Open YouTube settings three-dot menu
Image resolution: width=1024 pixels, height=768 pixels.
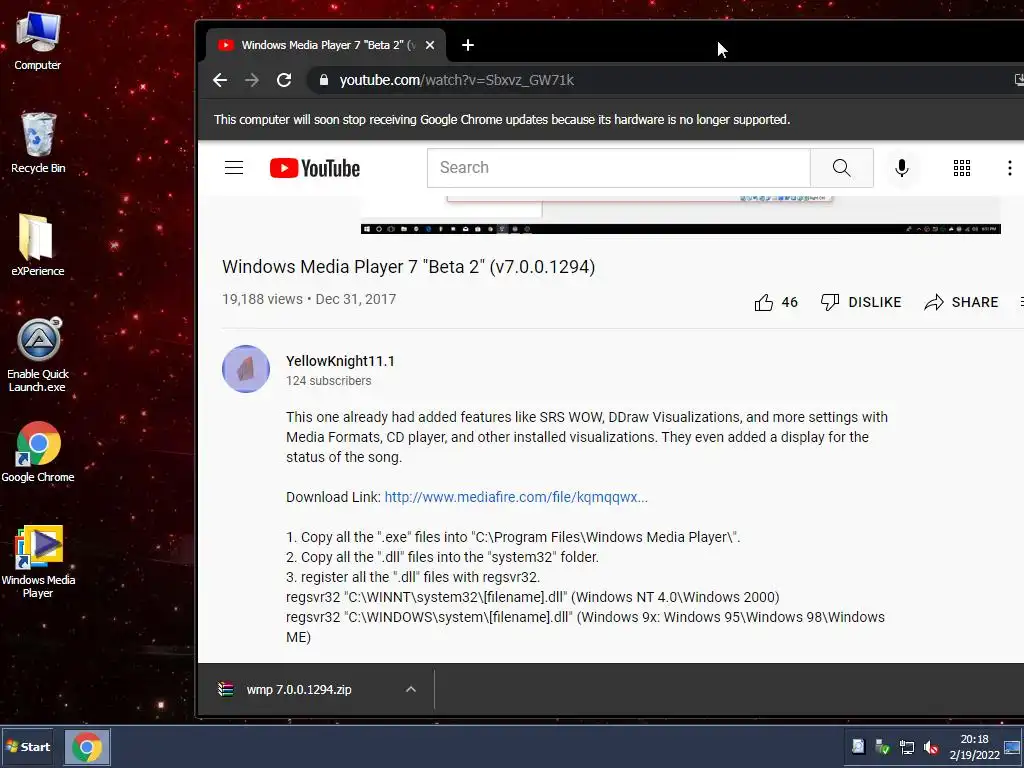[1010, 168]
